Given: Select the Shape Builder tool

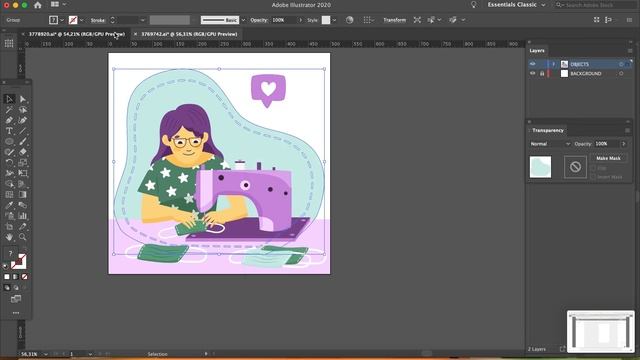Looking at the screenshot, I should (x=9, y=184).
